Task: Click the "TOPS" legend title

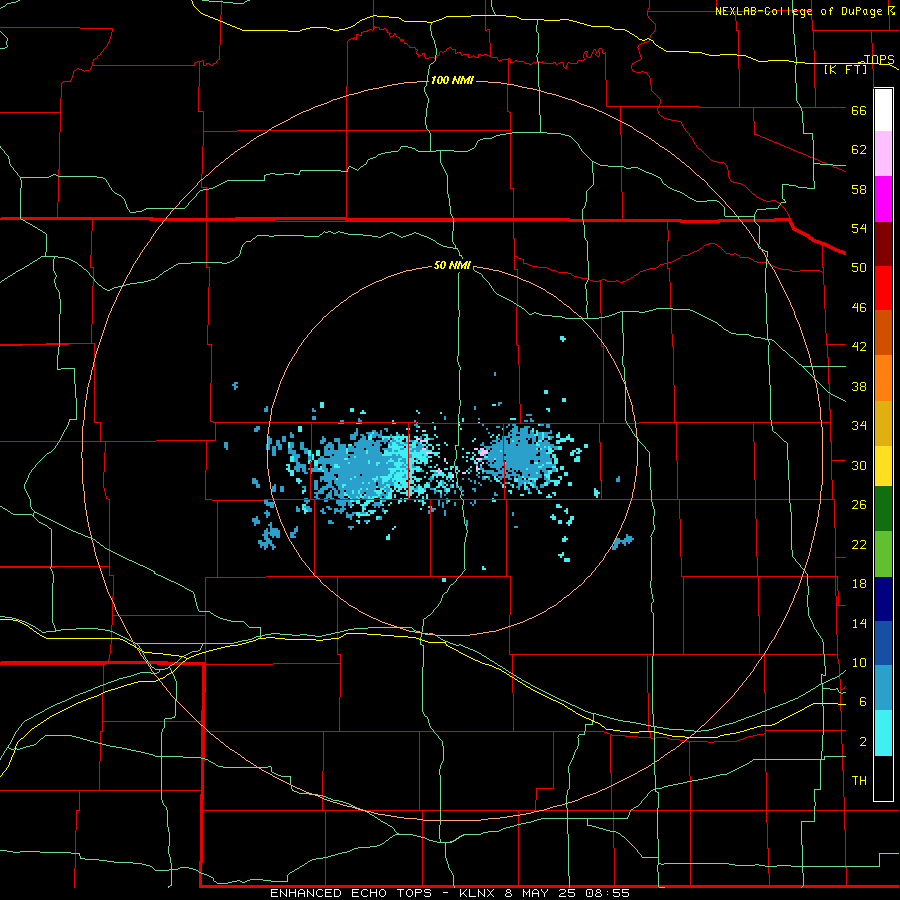Action: click(x=879, y=59)
